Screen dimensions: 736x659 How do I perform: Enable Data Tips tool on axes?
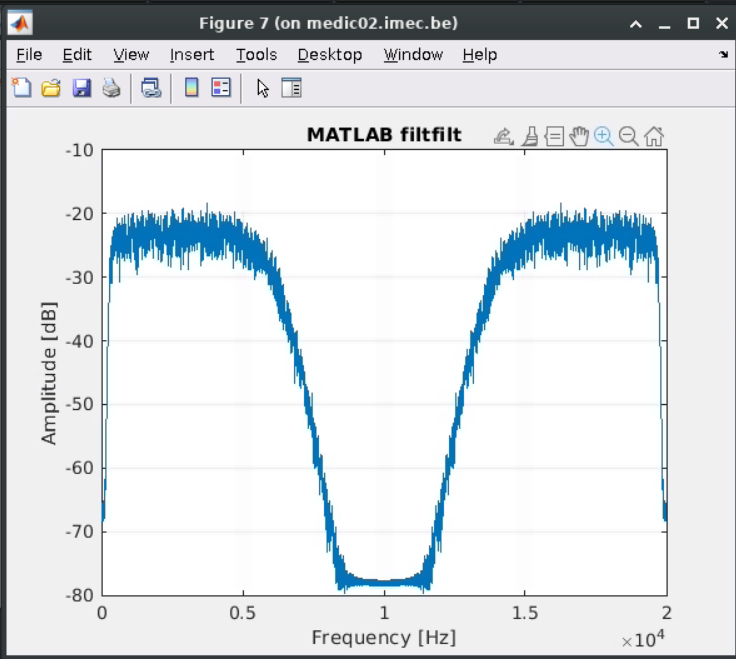coord(554,137)
